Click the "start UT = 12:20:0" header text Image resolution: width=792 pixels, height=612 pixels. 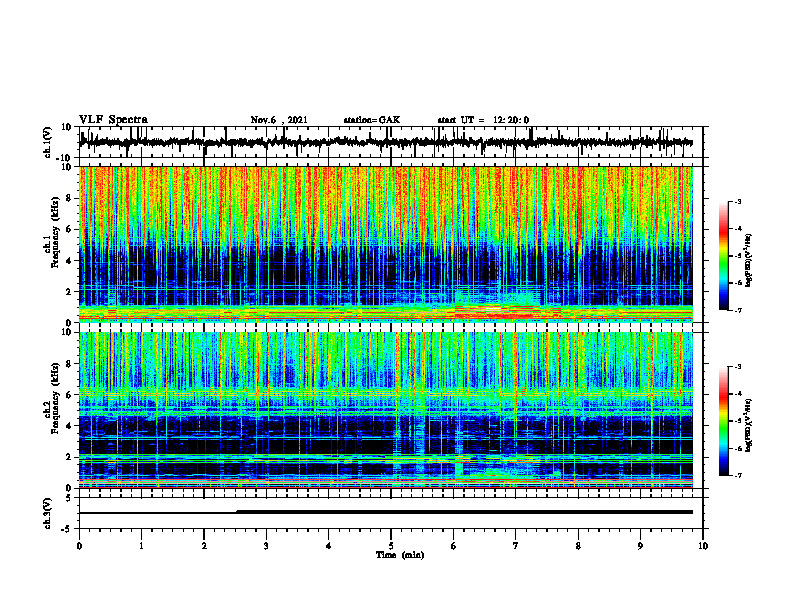point(483,120)
